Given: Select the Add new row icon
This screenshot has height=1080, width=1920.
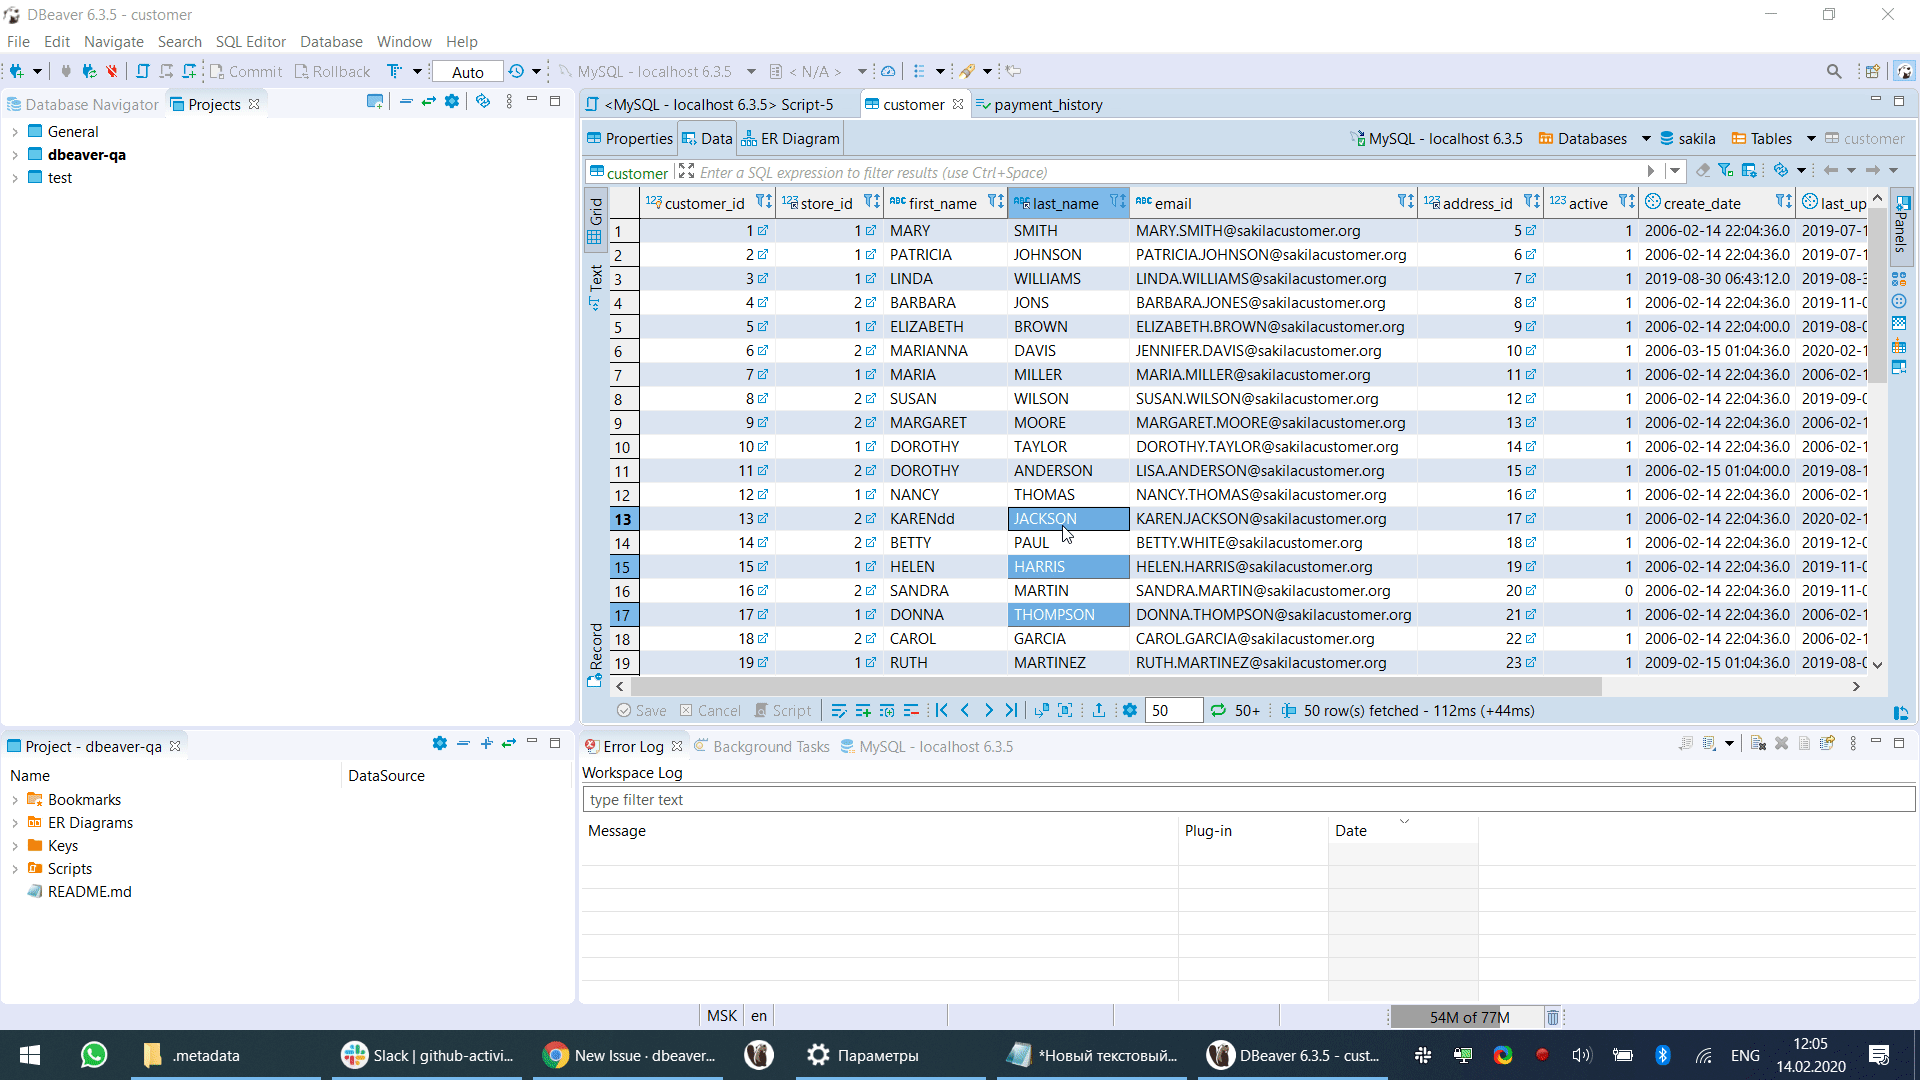Looking at the screenshot, I should click(x=863, y=710).
